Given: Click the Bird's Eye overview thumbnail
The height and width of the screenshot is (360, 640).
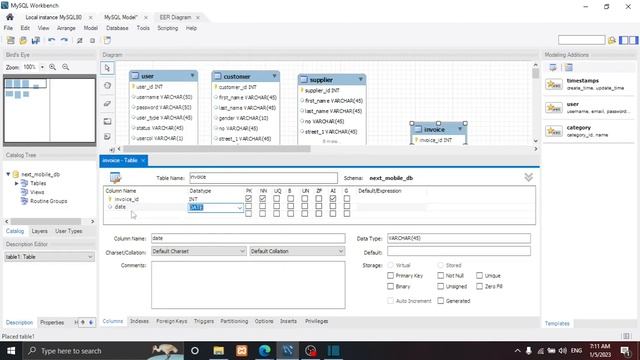Looking at the screenshot, I should (x=49, y=110).
